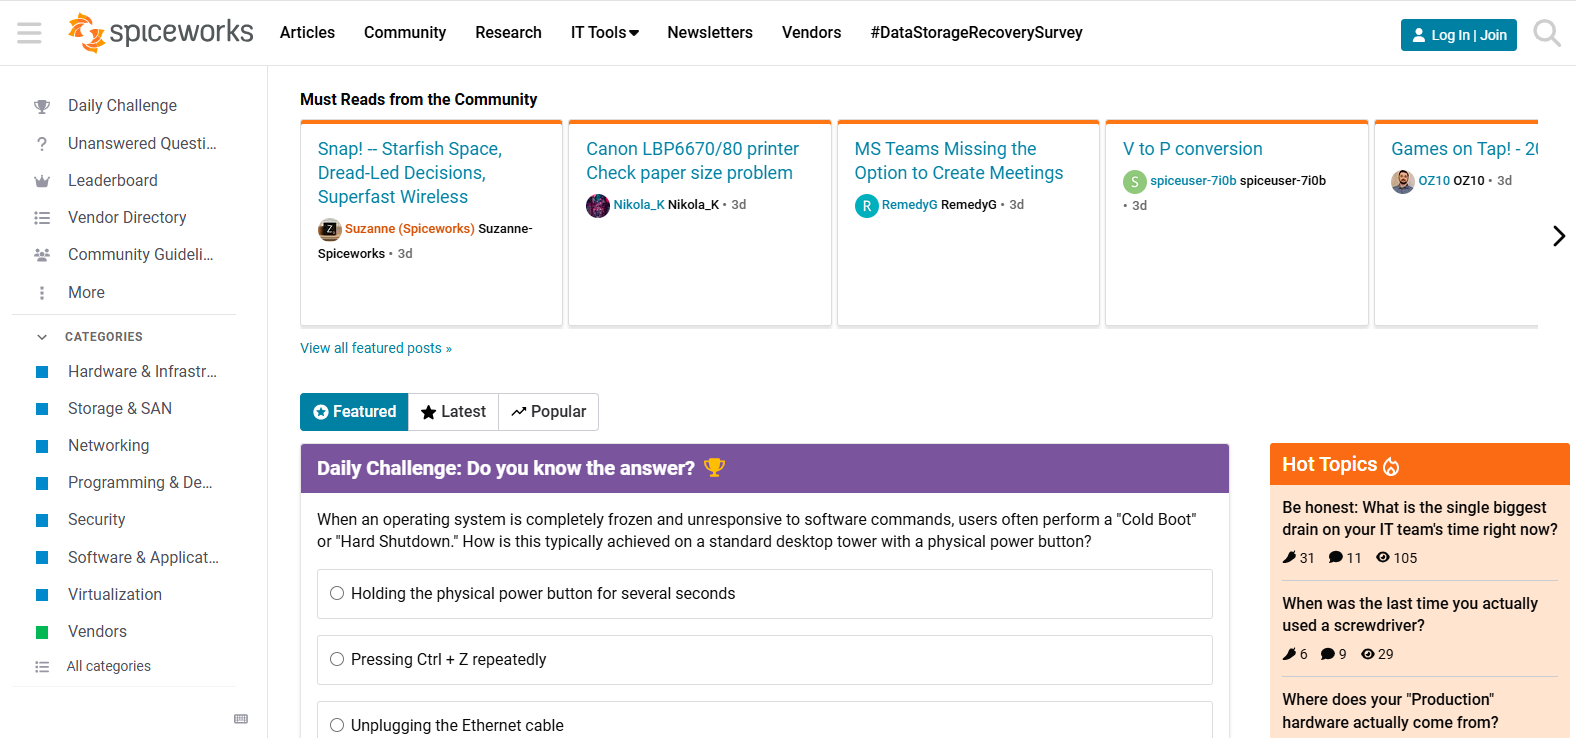
Task: Click the Log In | Join button
Action: click(1458, 35)
